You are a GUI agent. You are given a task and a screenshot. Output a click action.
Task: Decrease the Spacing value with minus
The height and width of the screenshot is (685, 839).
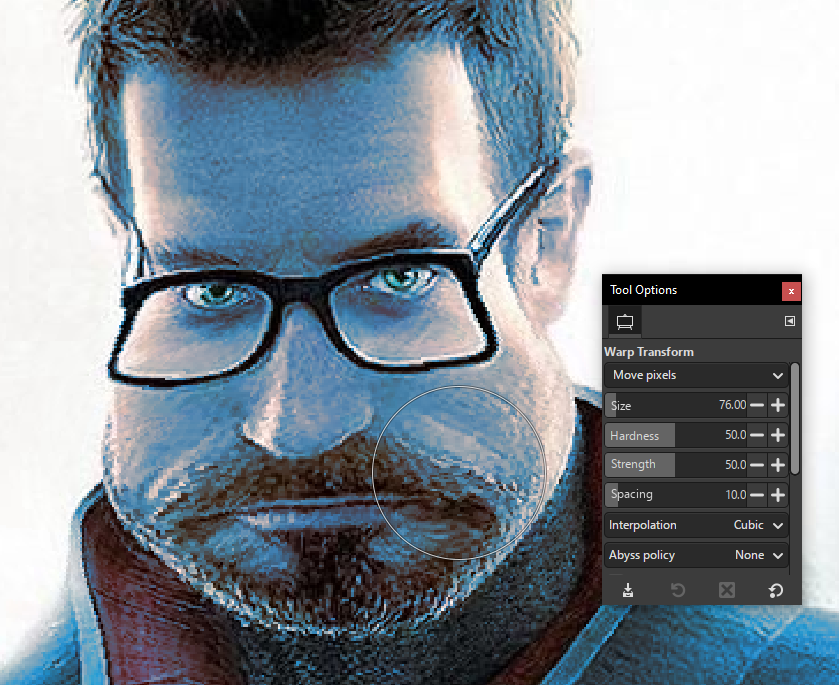pos(757,494)
